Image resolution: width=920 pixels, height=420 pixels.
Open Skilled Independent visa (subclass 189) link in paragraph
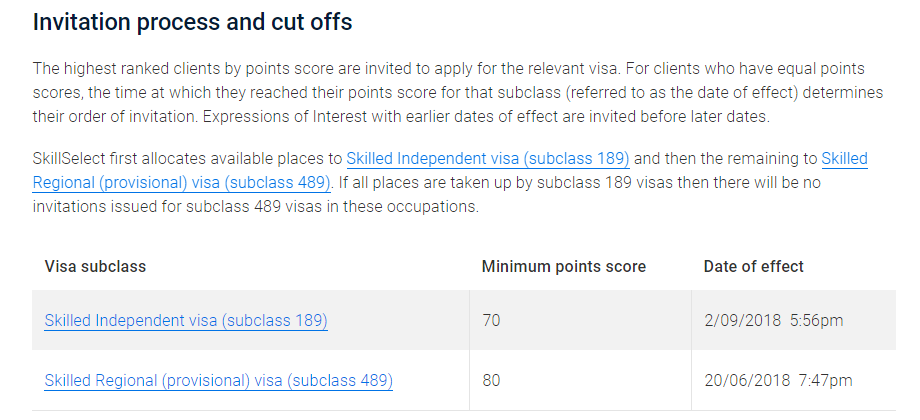[x=488, y=159]
